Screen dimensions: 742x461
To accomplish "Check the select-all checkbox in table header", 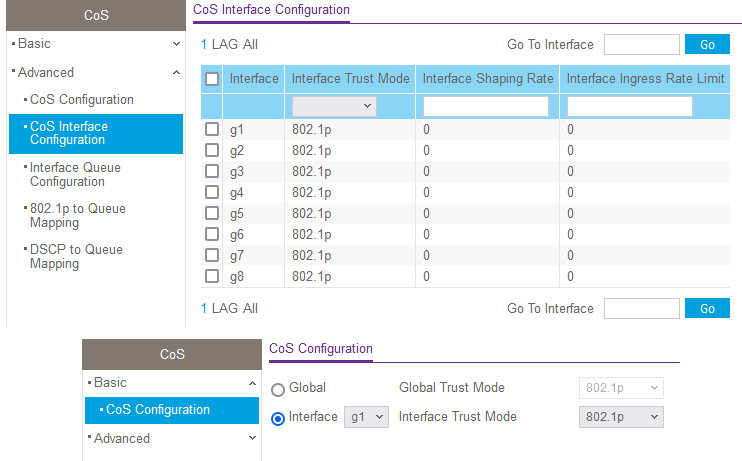I will click(212, 79).
